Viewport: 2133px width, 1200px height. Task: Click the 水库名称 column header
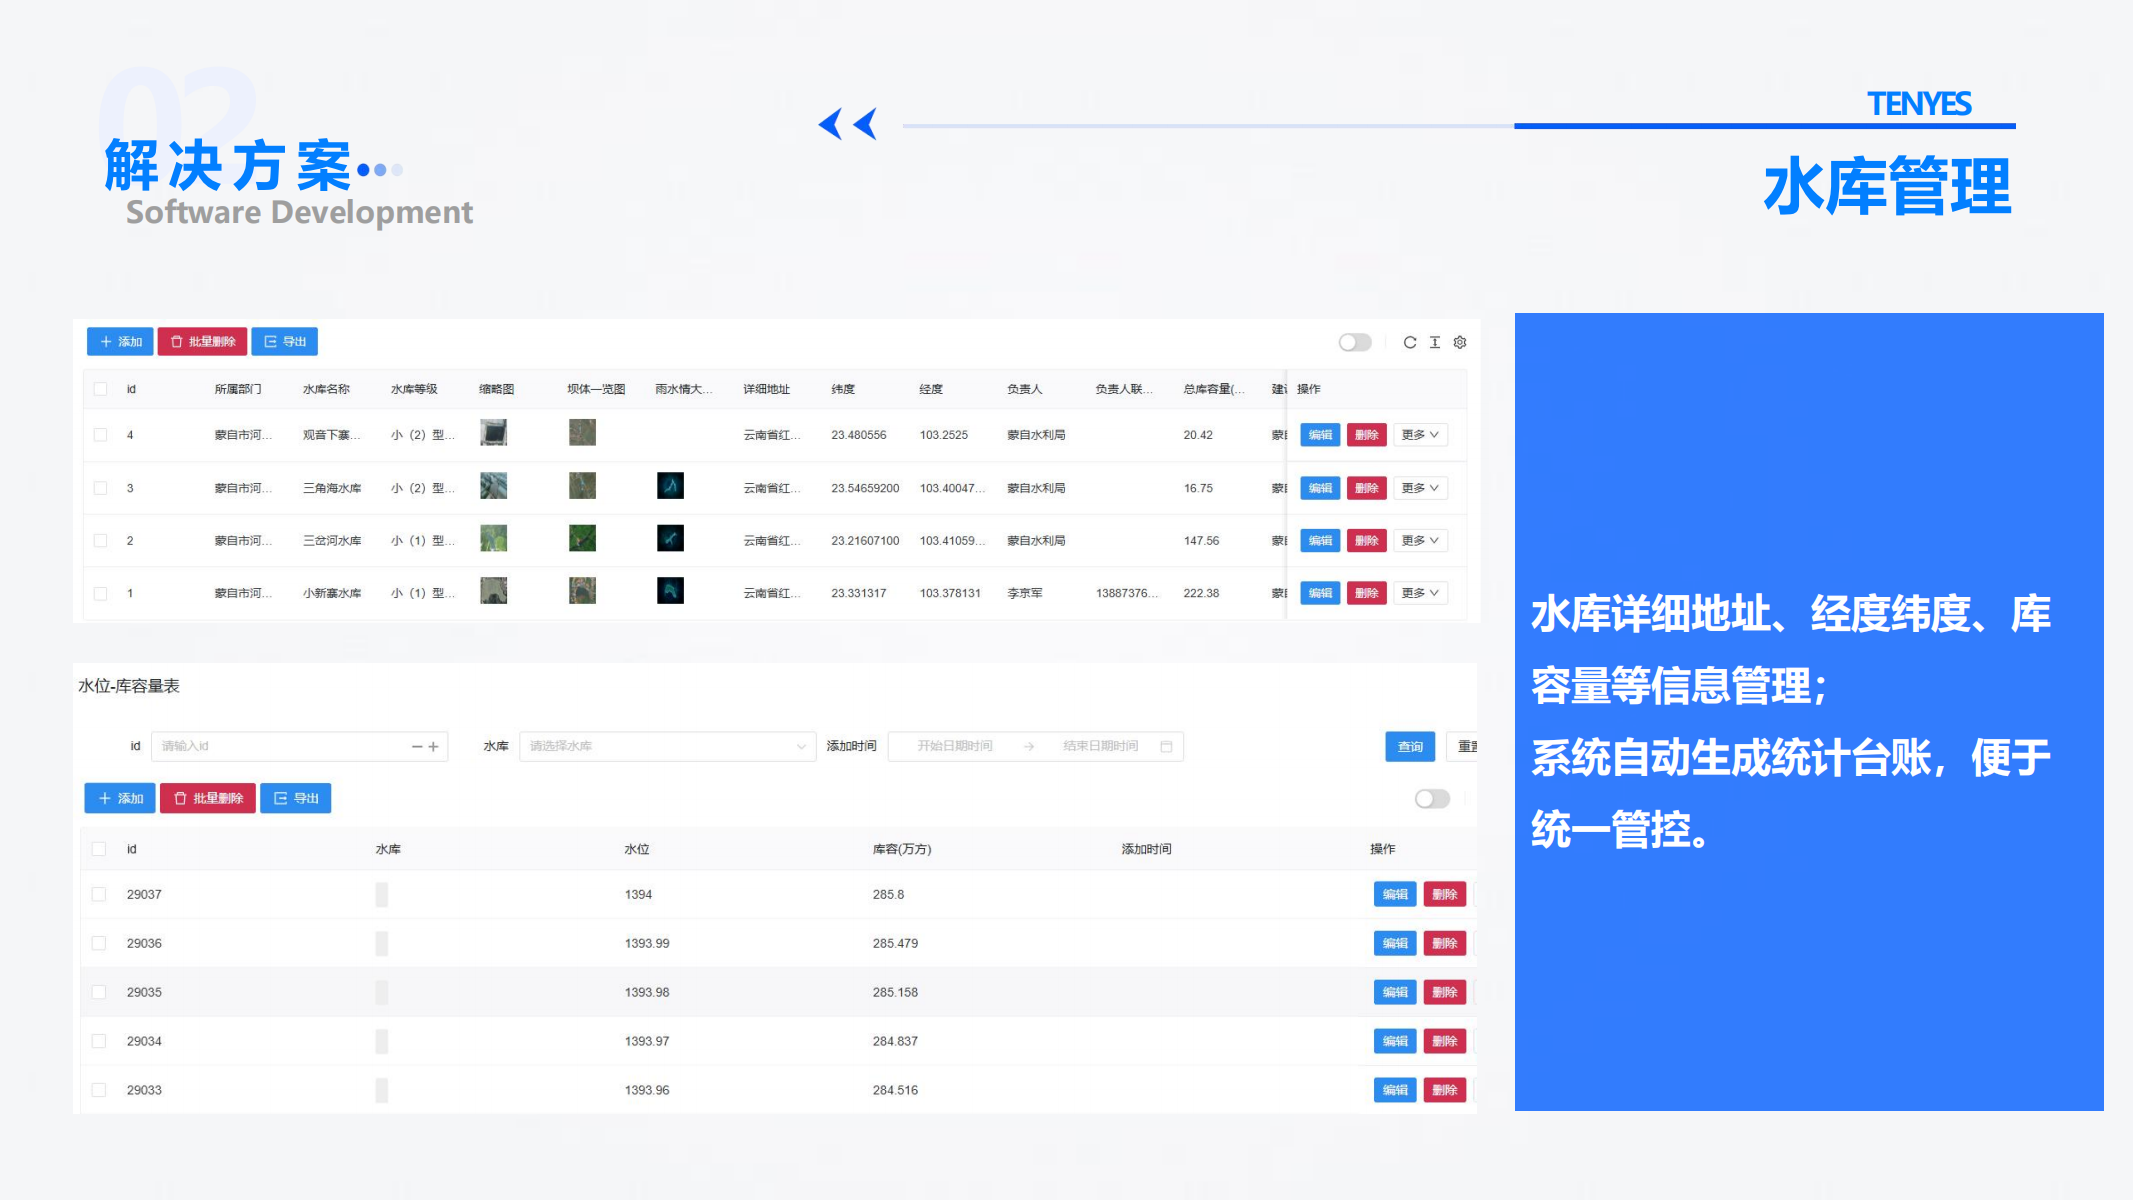[x=326, y=389]
